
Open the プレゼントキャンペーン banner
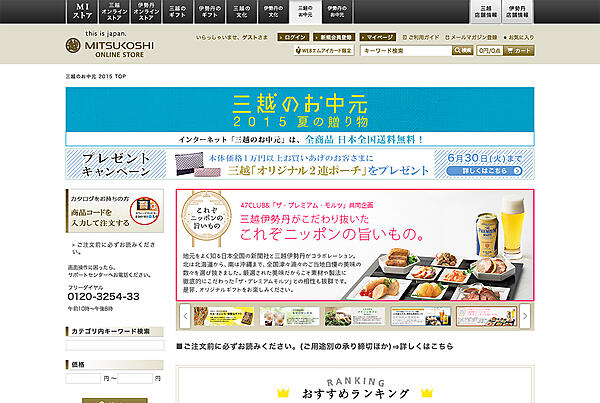(x=300, y=164)
